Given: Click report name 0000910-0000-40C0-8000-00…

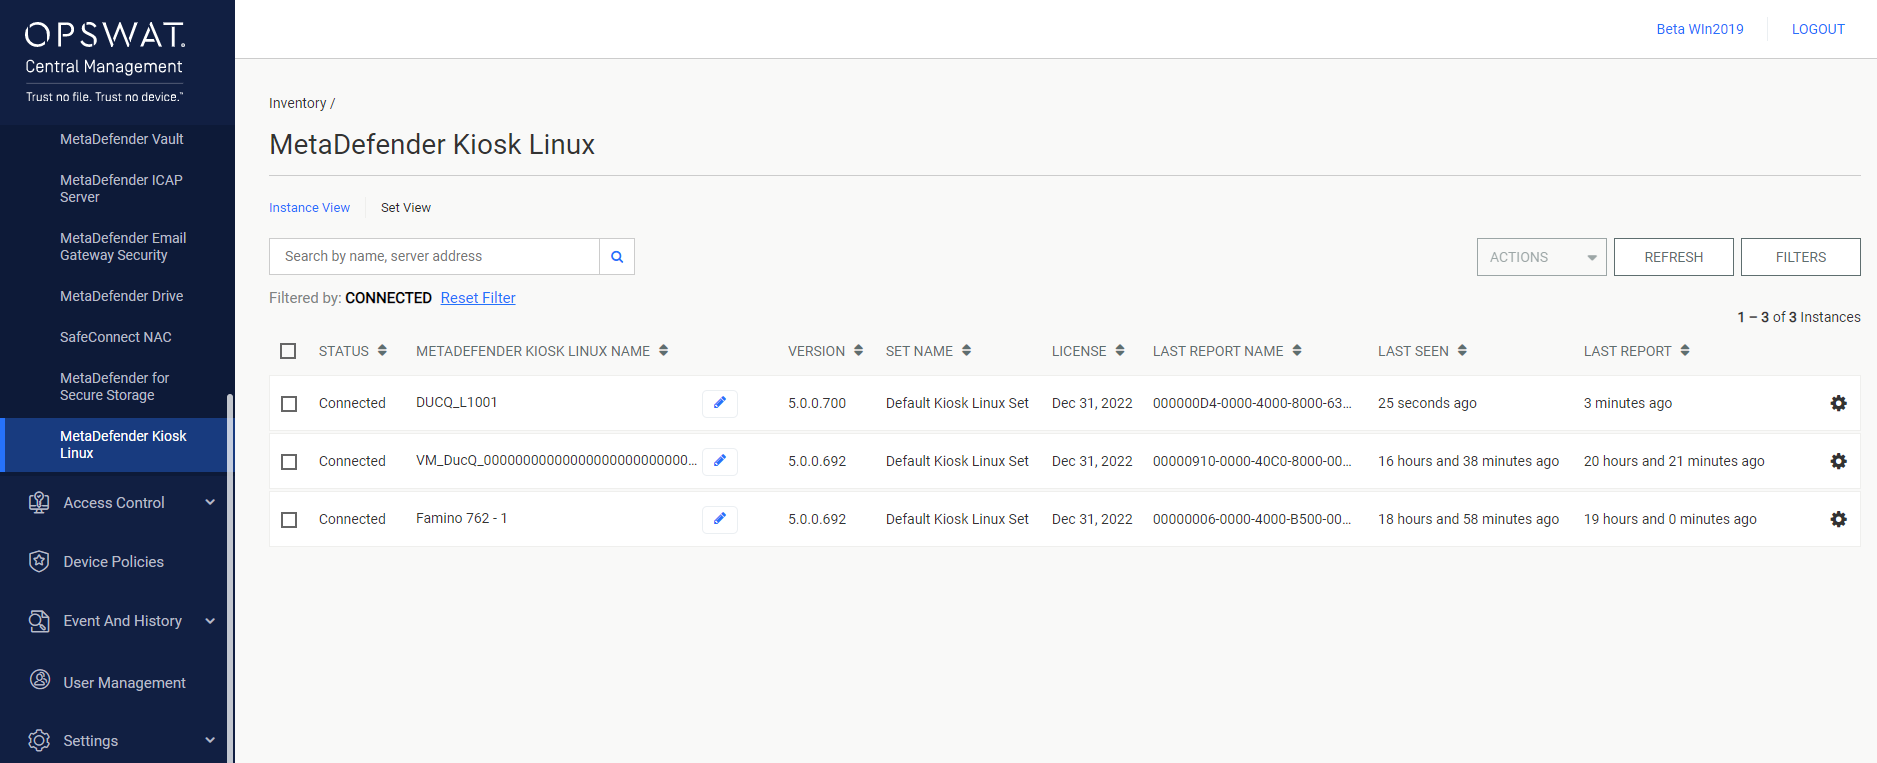Looking at the screenshot, I should click(x=1252, y=461).
